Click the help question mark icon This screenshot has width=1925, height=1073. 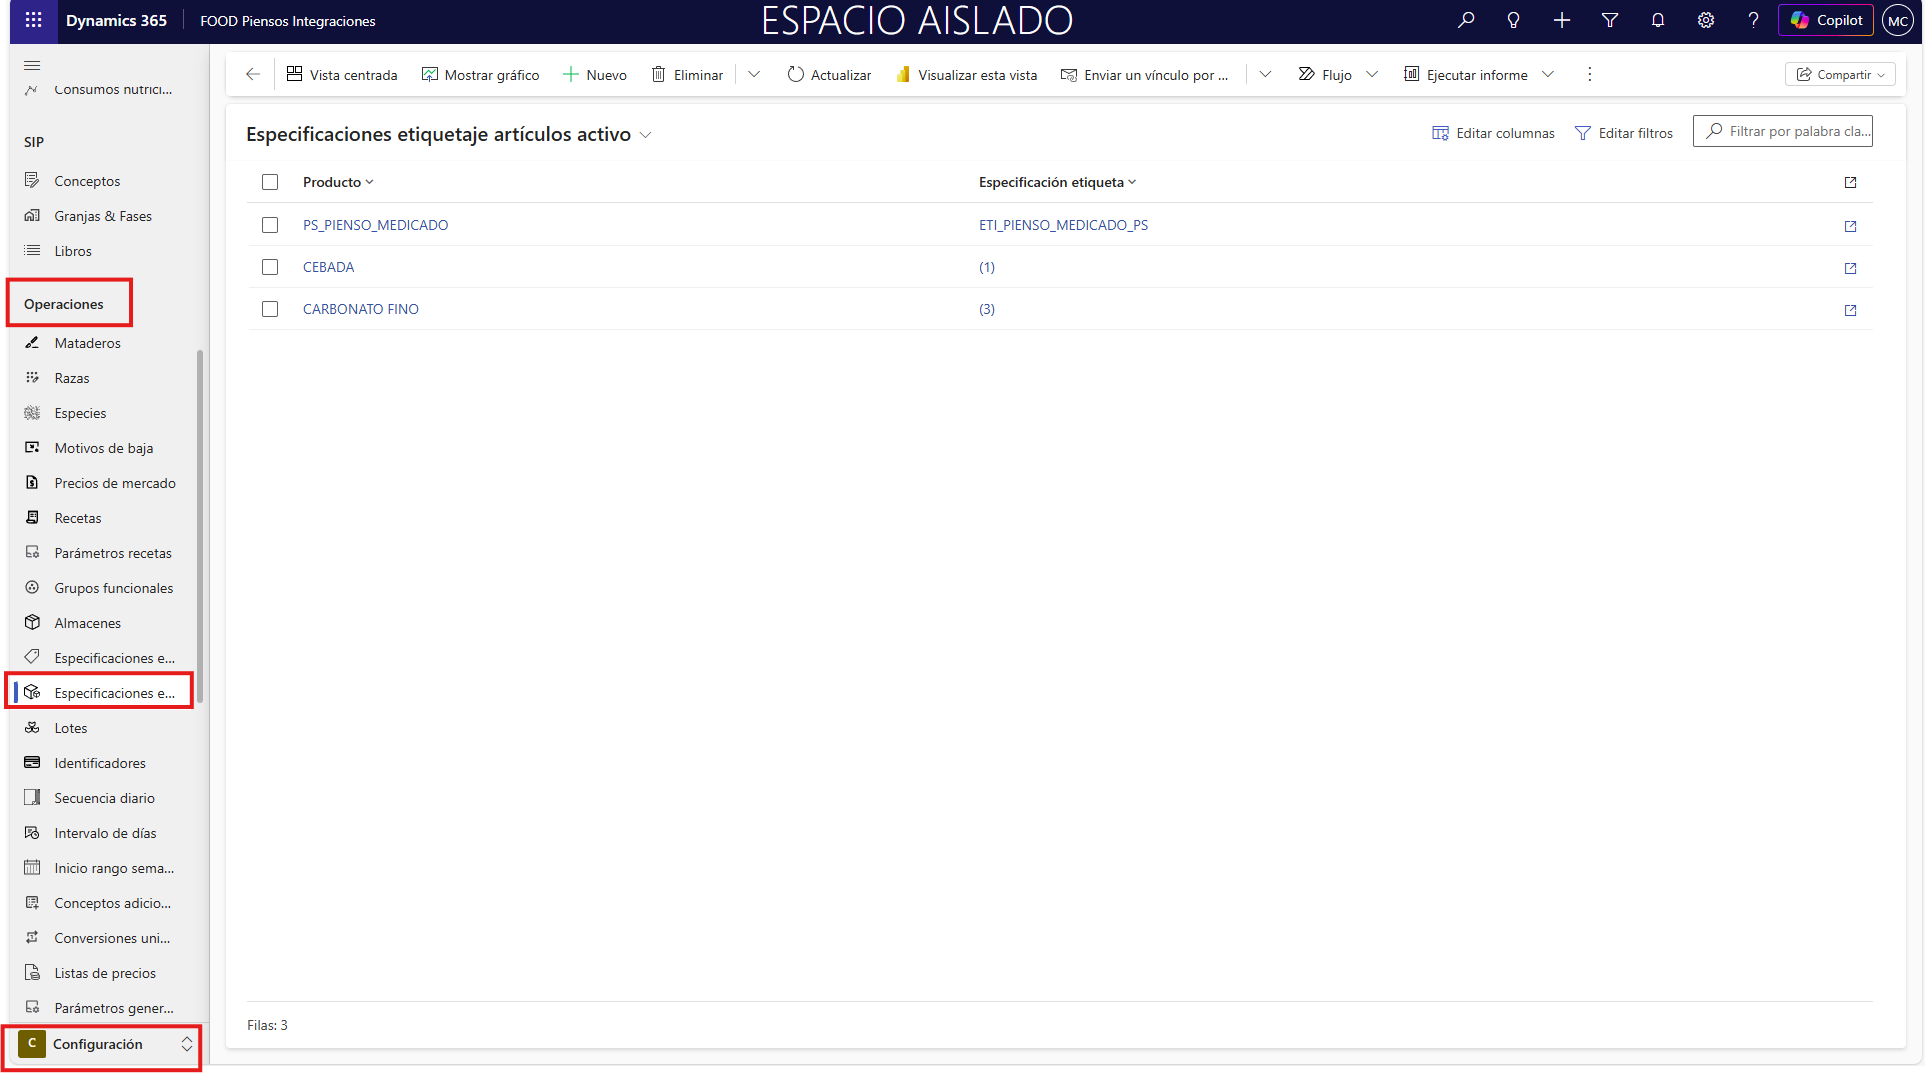(x=1753, y=20)
